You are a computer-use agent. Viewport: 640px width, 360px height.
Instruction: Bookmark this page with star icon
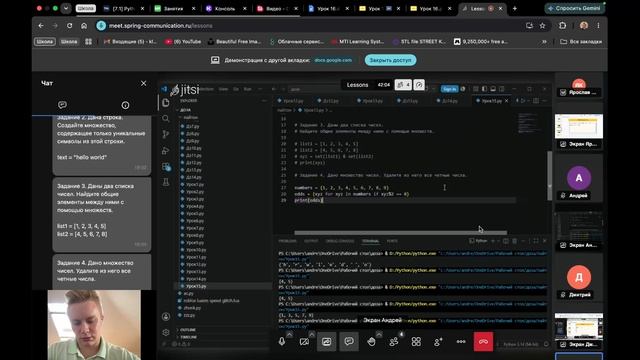tap(542, 25)
